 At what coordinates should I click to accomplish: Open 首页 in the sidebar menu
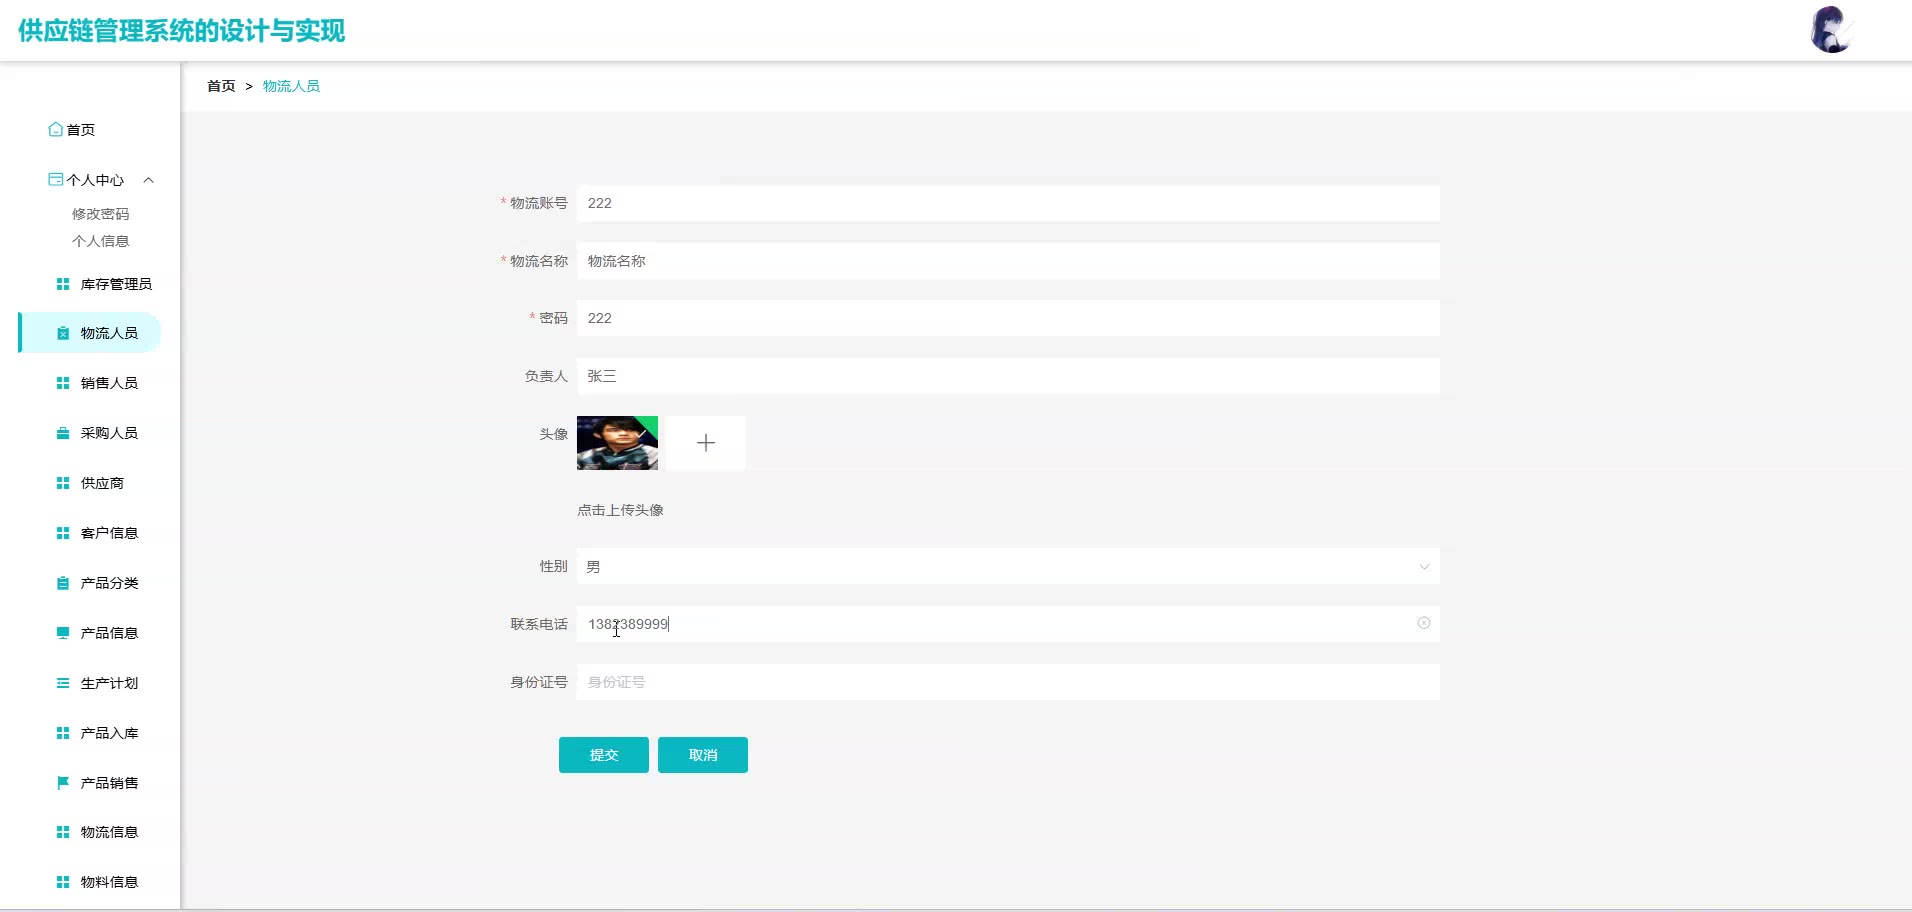tap(81, 130)
